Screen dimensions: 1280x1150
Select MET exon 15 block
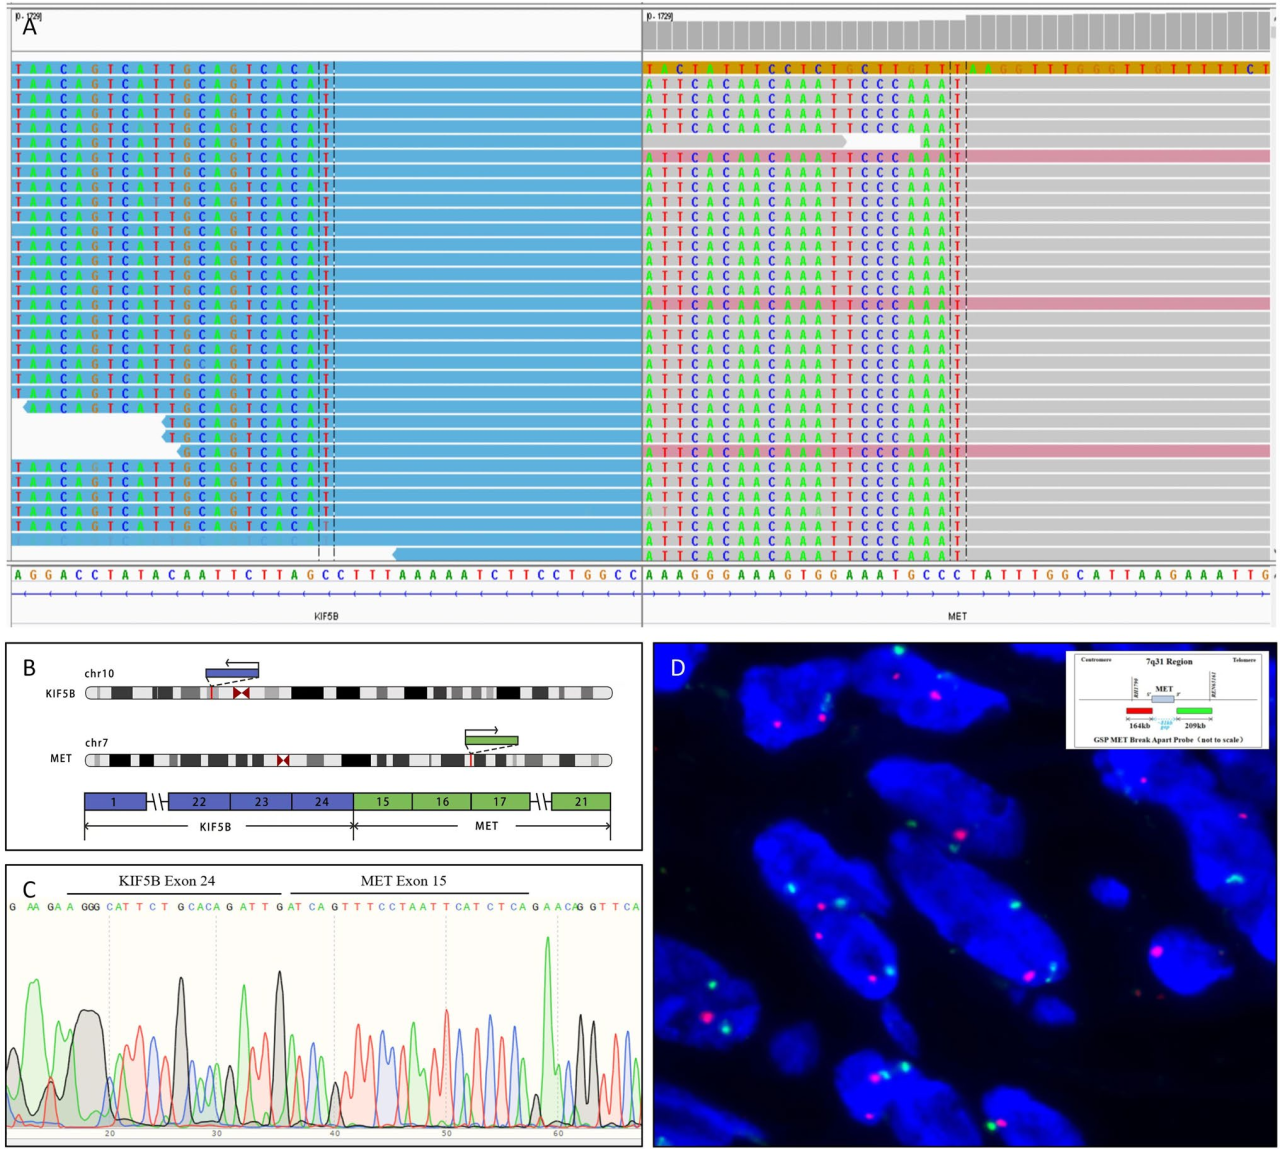[384, 802]
